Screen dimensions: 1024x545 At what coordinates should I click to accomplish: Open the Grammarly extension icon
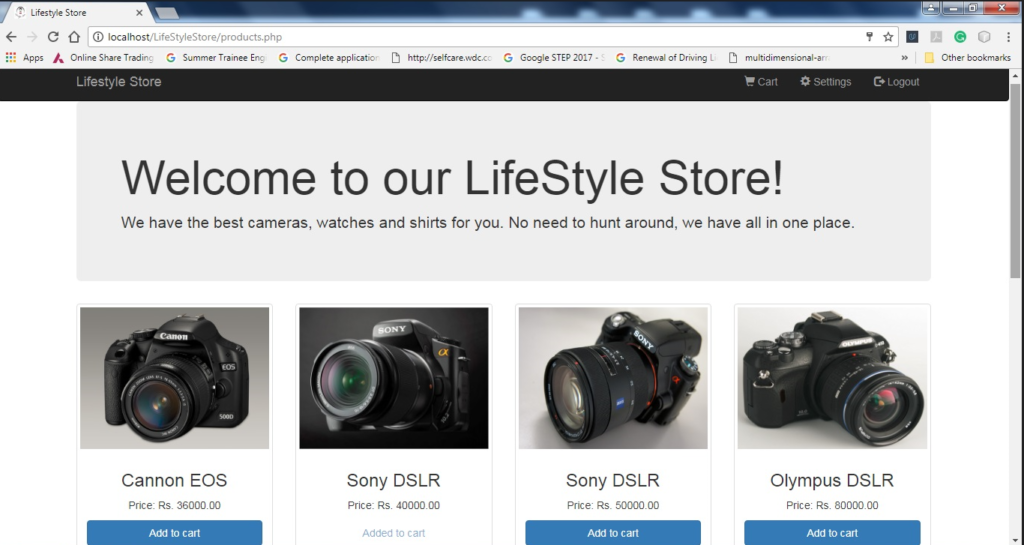(x=960, y=37)
